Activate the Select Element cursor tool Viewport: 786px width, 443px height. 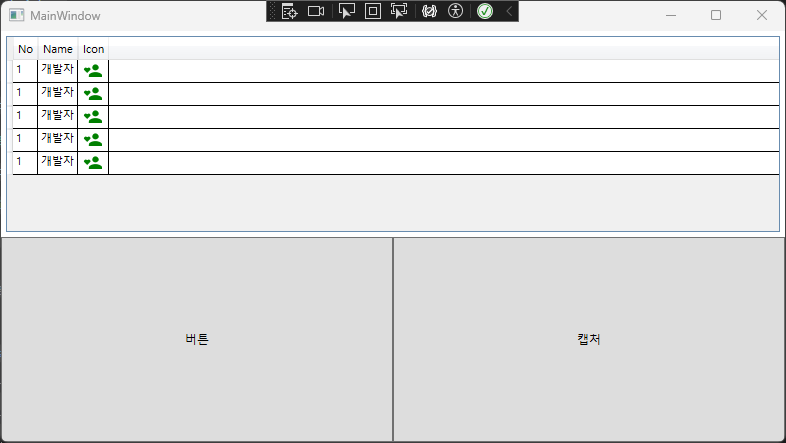[x=346, y=11]
